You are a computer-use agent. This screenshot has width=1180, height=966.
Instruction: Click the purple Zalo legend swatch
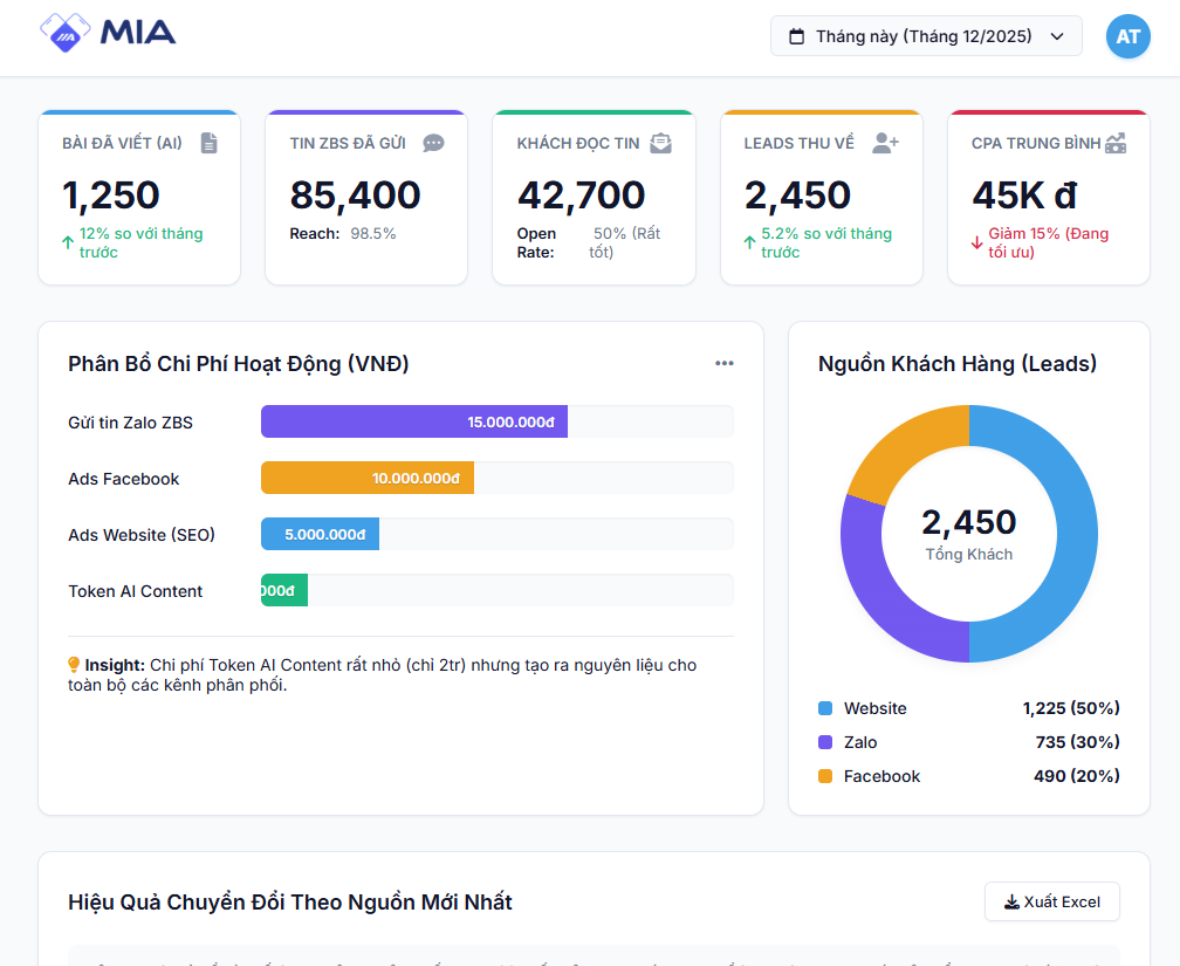tap(825, 742)
